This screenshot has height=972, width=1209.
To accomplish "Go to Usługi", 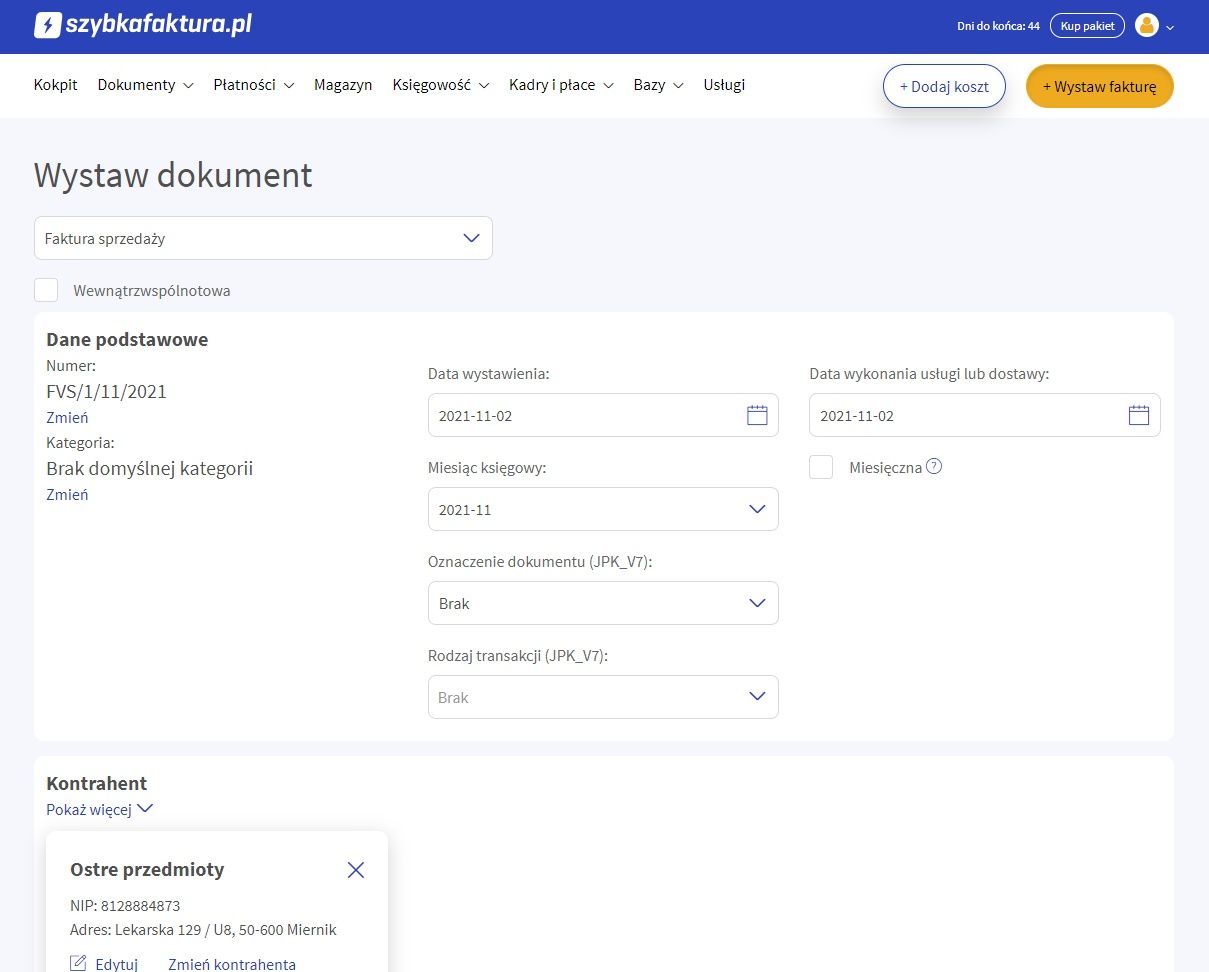I will click(724, 85).
